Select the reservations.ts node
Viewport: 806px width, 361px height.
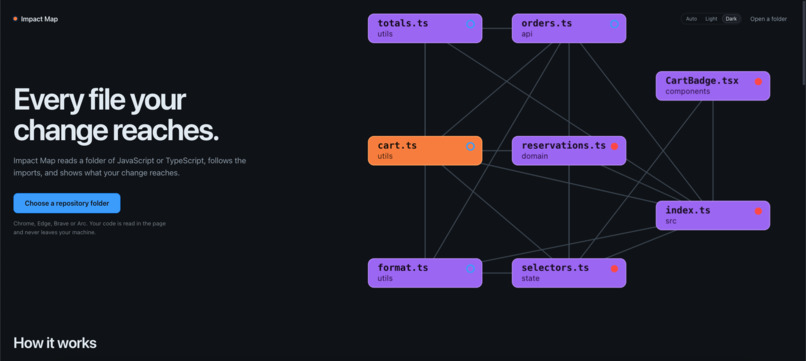click(x=569, y=151)
